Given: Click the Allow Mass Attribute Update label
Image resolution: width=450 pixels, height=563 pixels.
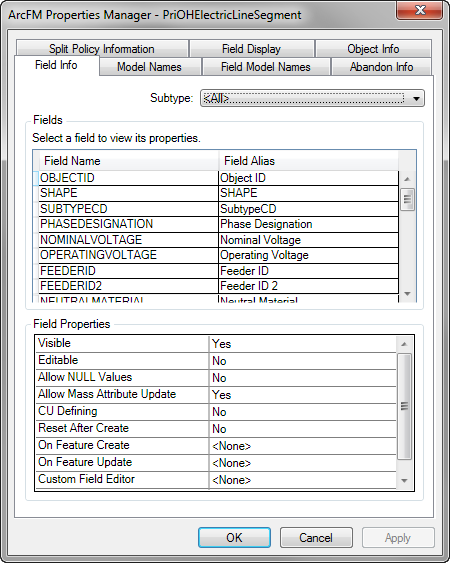Looking at the screenshot, I should pos(107,394).
